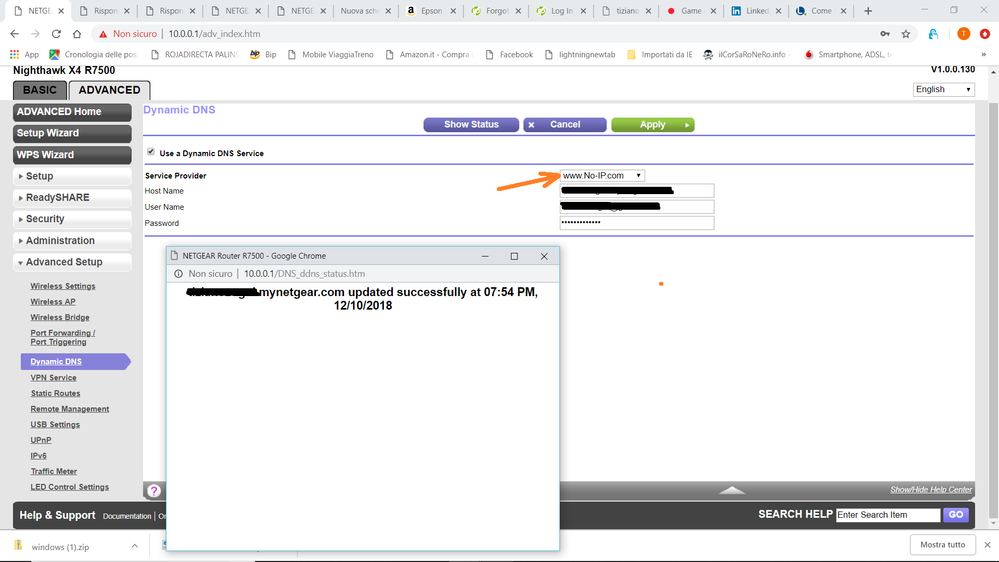Expand the Setup menu section
The width and height of the screenshot is (999, 562).
[x=72, y=176]
